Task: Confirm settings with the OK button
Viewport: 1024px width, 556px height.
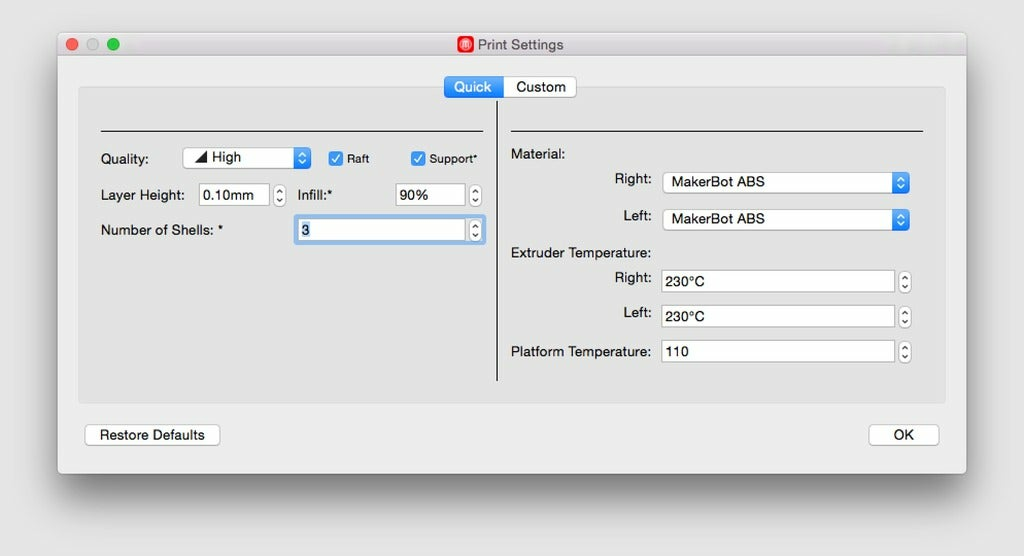Action: point(903,435)
